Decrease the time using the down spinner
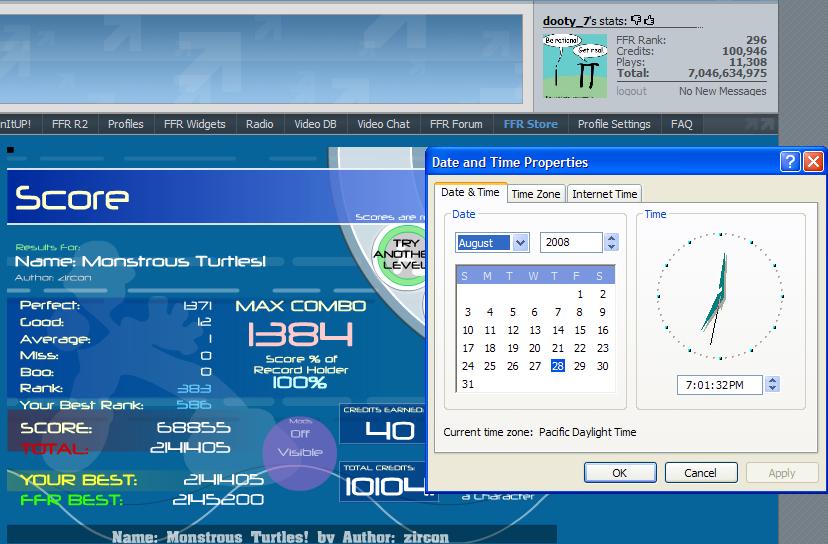 (773, 389)
